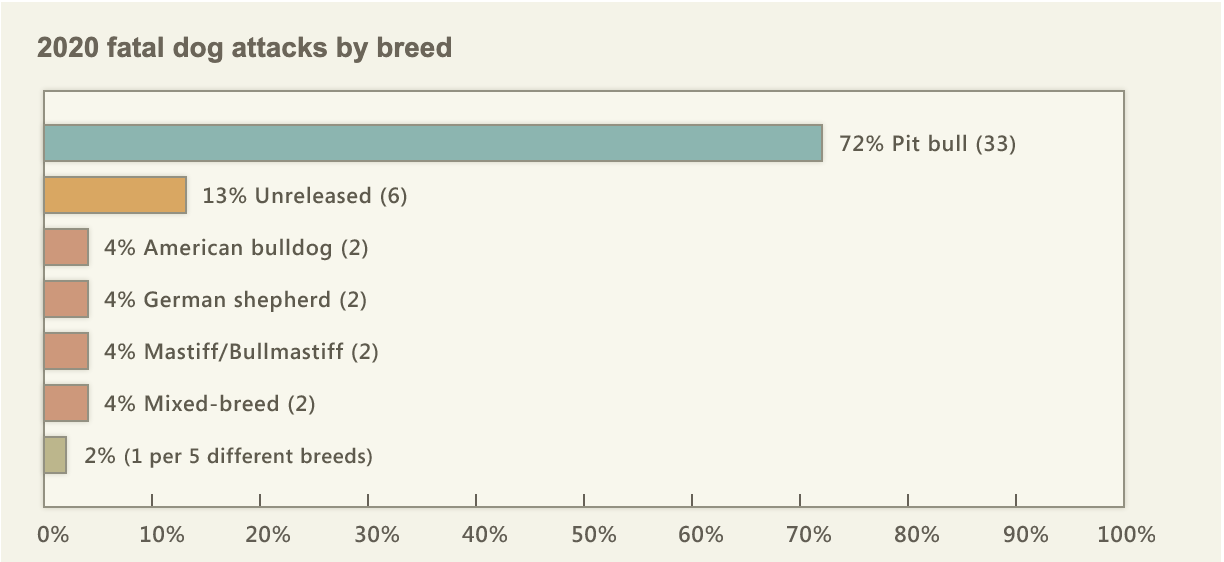Click the '4% Mastiff/Bullmastiff (2)' label

[x=241, y=352]
